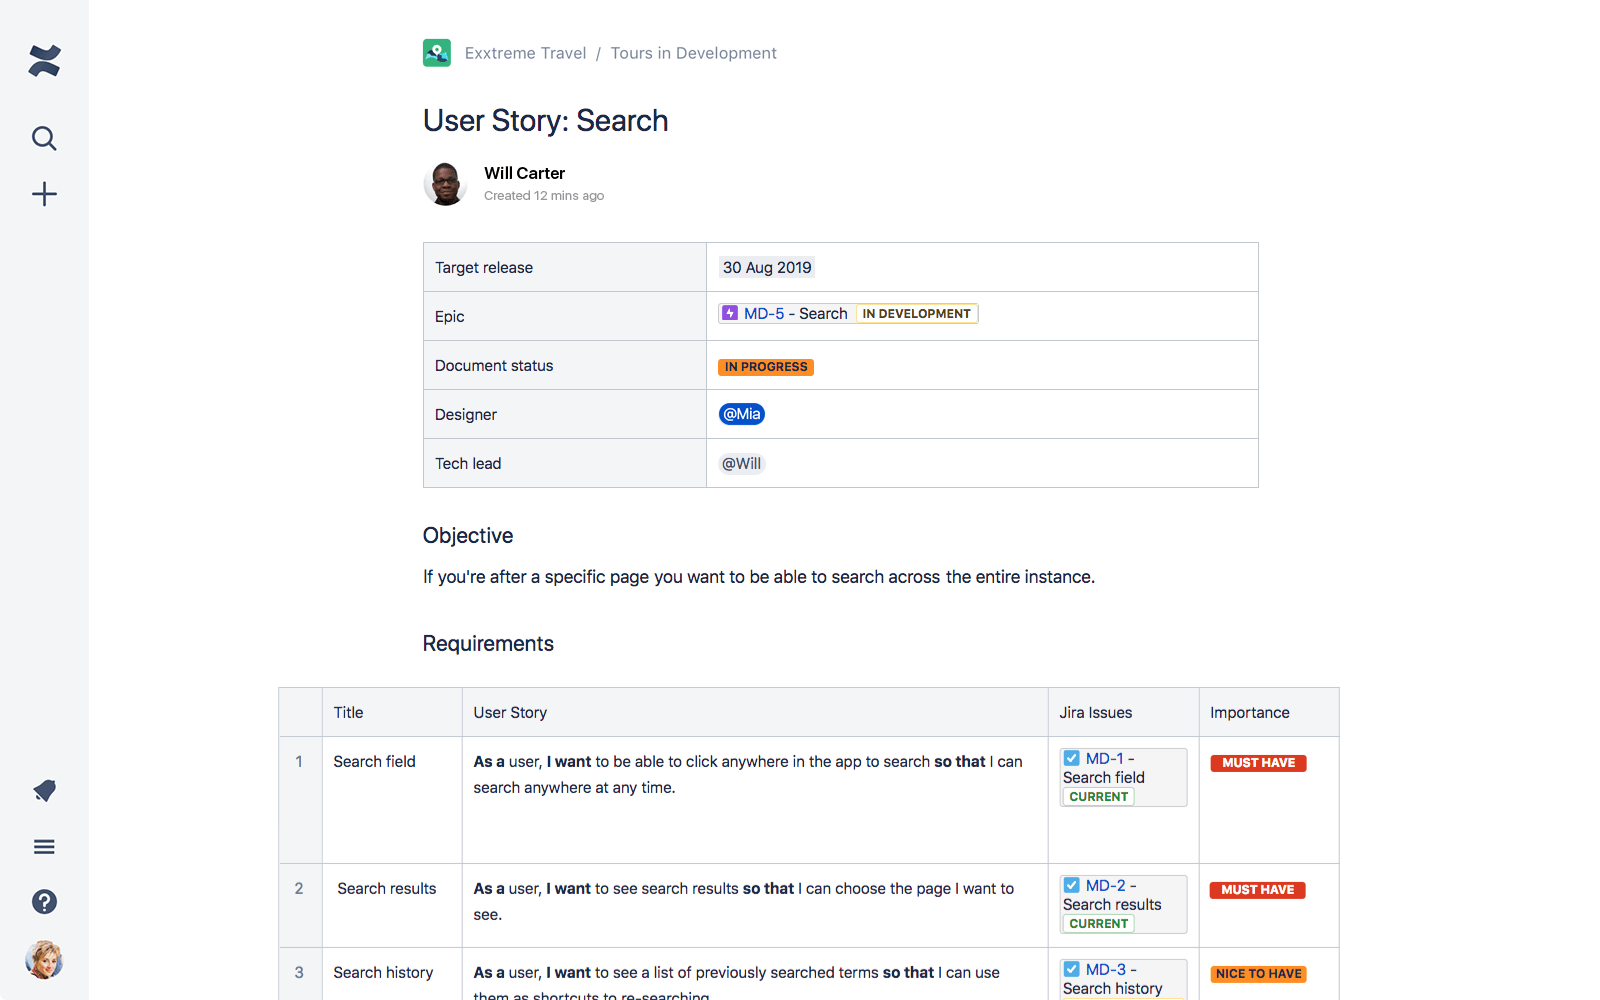The width and height of the screenshot is (1600, 1000).
Task: Click Will Carter's author avatar
Action: [445, 184]
